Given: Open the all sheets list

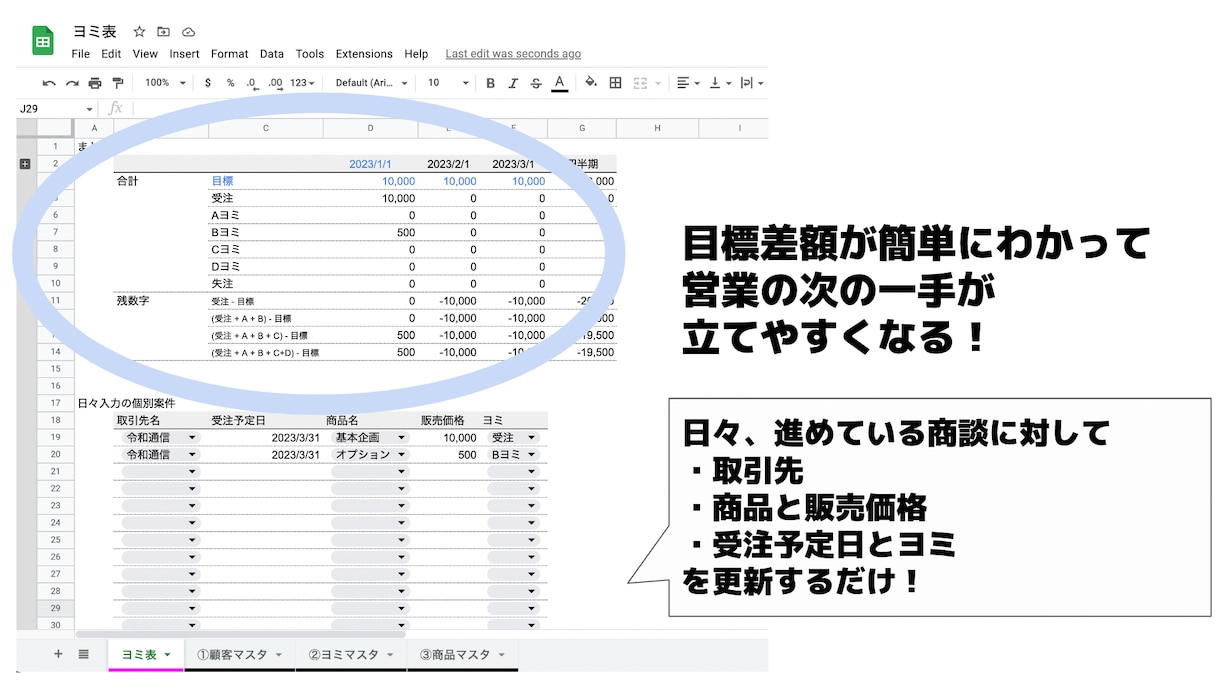Looking at the screenshot, I should tap(84, 654).
